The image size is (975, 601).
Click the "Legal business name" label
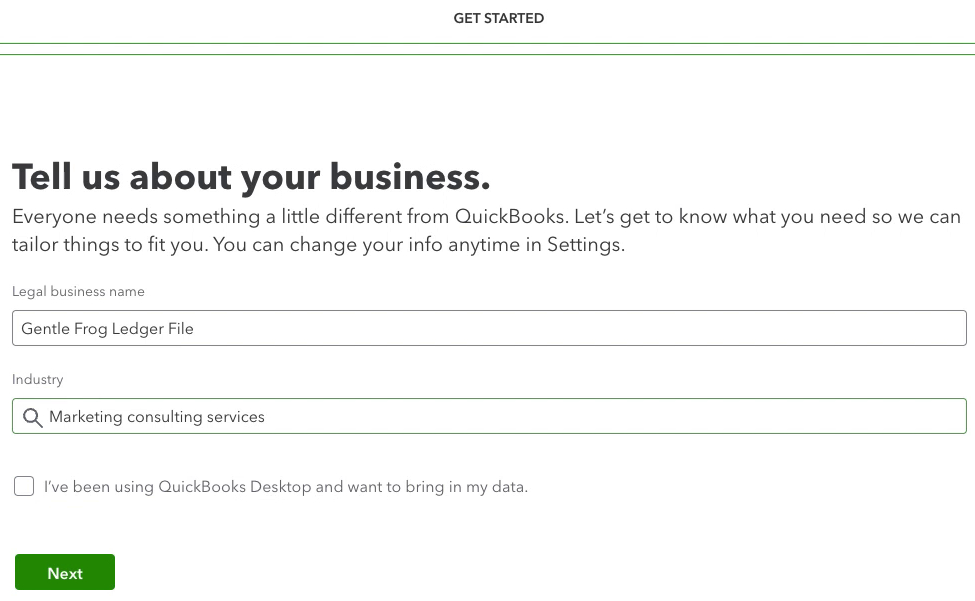coord(78,291)
